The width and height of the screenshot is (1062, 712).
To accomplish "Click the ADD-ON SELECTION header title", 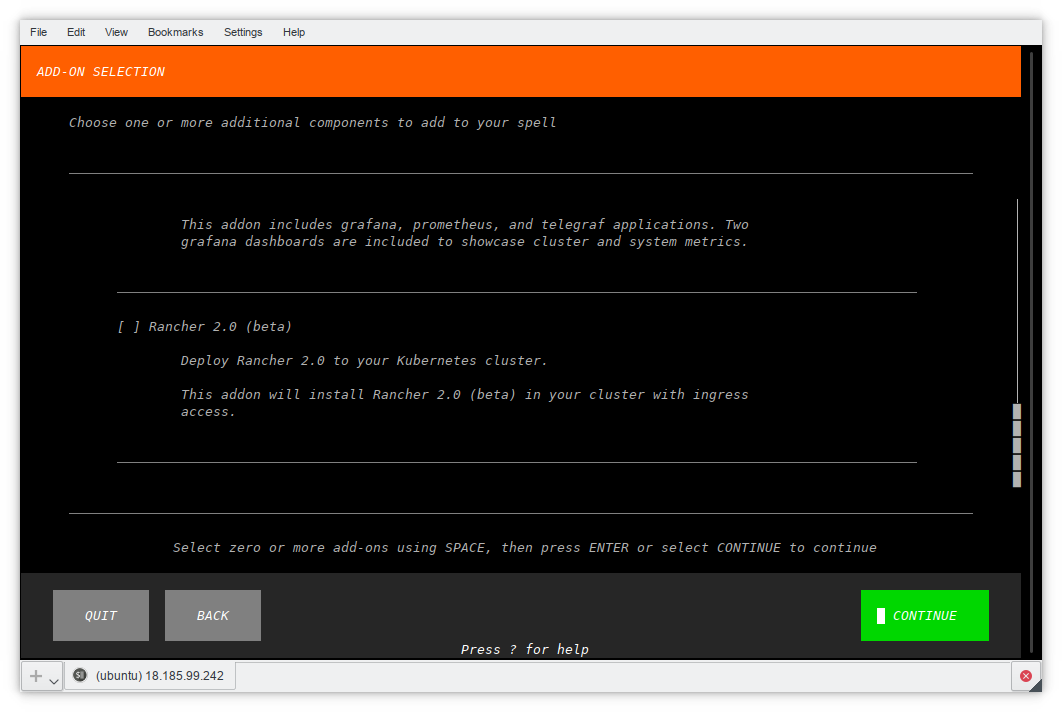I will point(100,72).
